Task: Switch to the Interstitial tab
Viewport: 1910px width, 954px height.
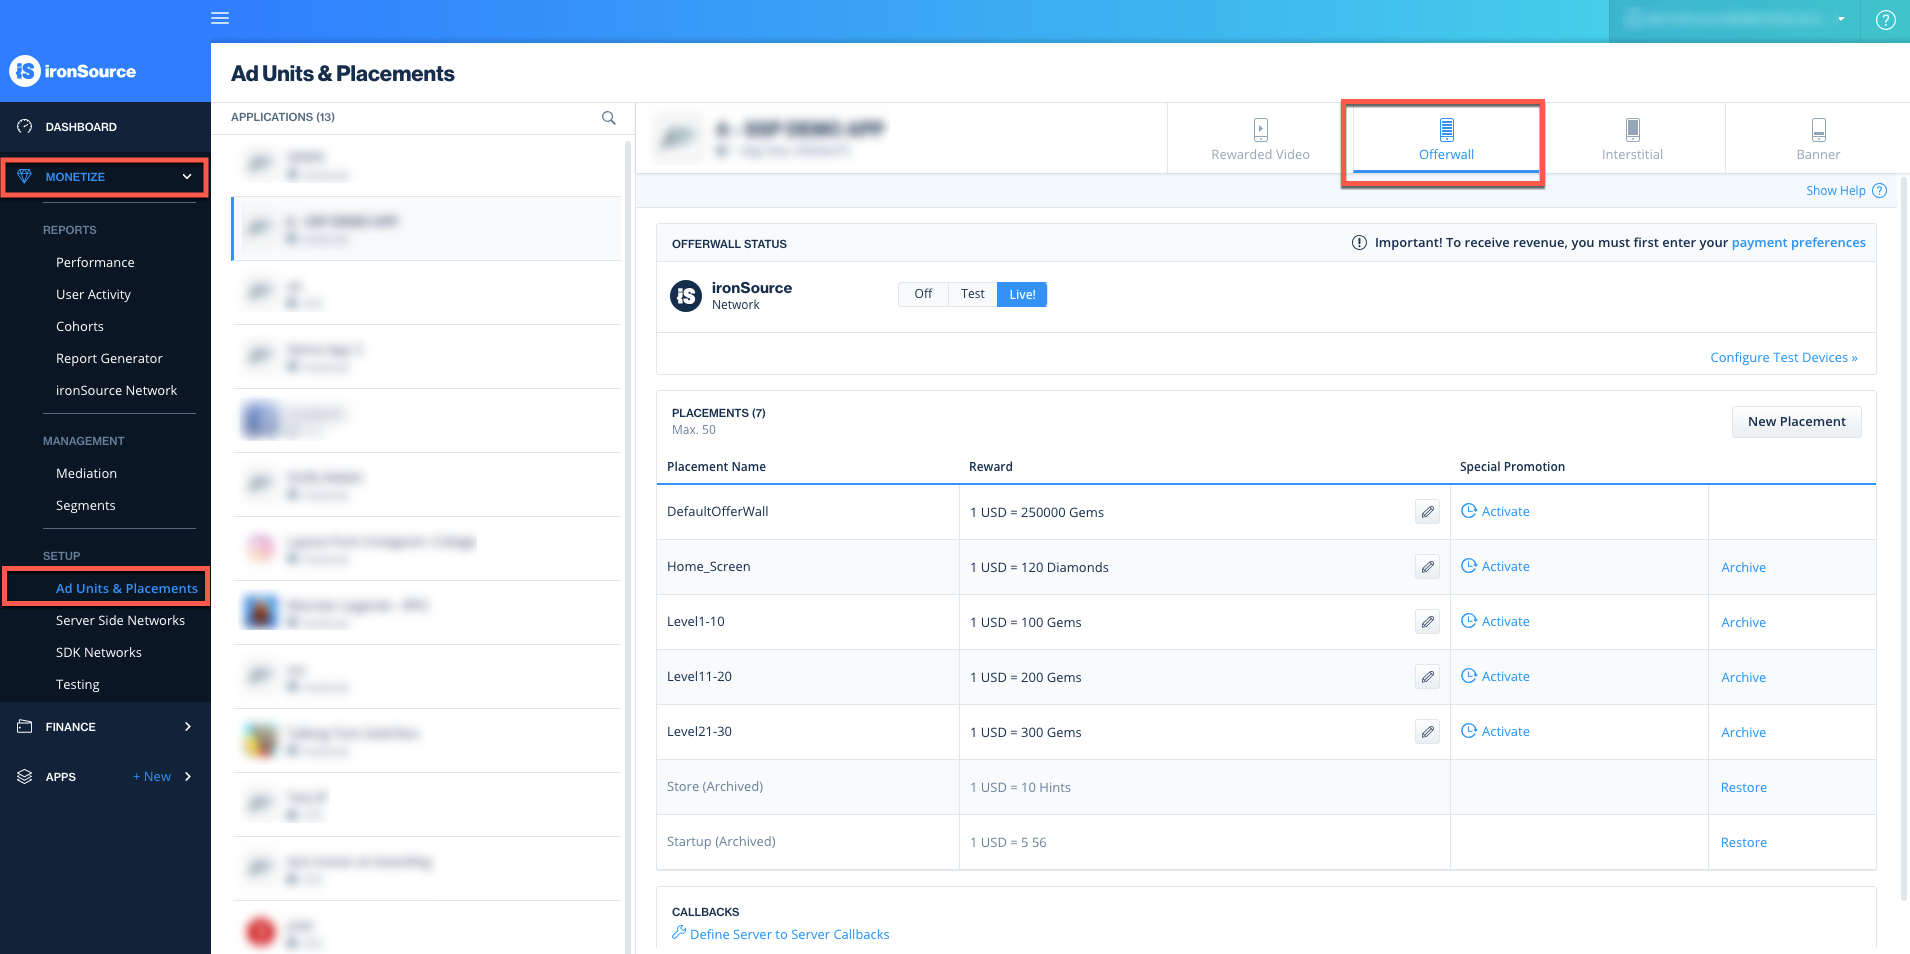Action: (x=1632, y=138)
